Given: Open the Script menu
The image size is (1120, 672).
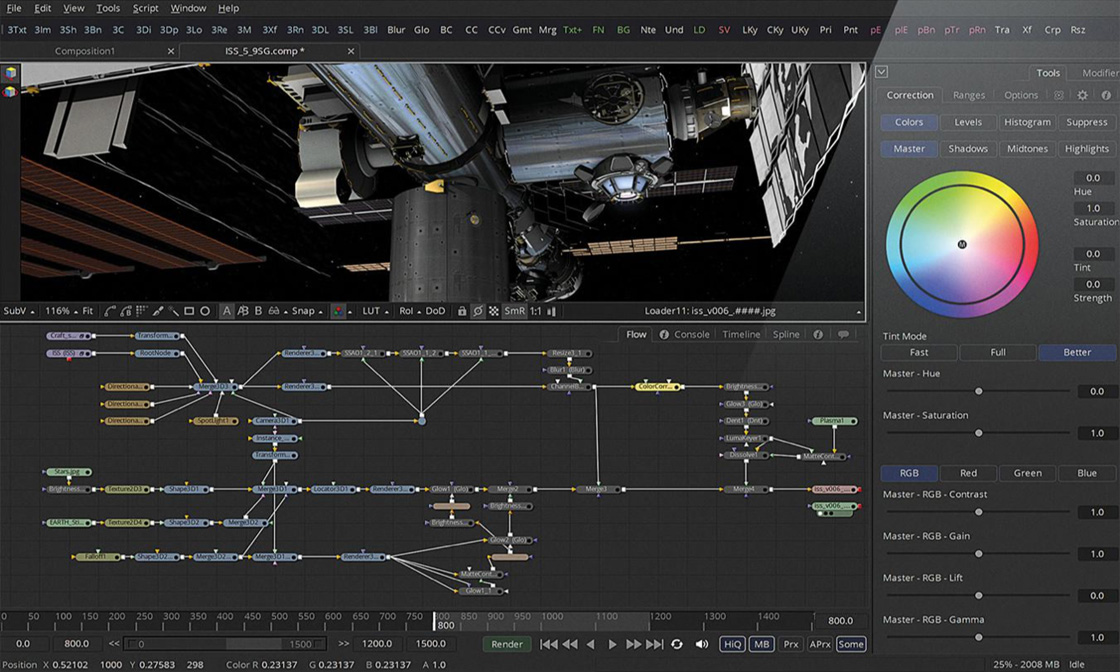Looking at the screenshot, I should (145, 8).
